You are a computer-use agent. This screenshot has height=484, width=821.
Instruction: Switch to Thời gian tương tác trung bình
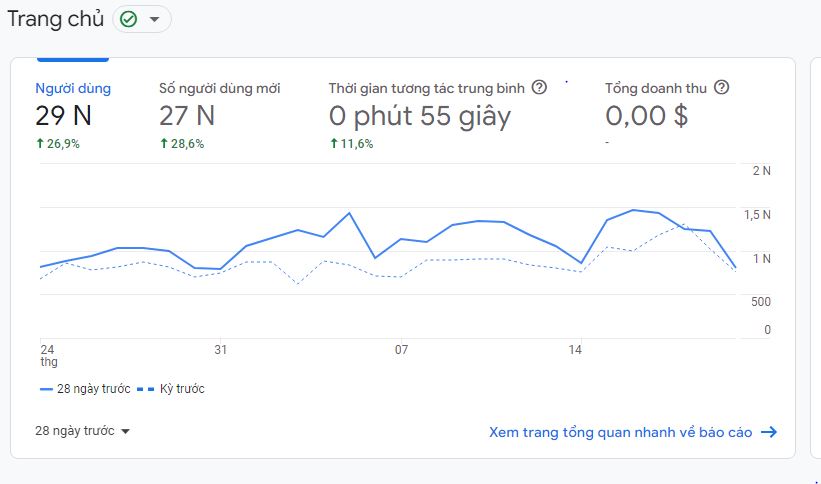click(426, 88)
